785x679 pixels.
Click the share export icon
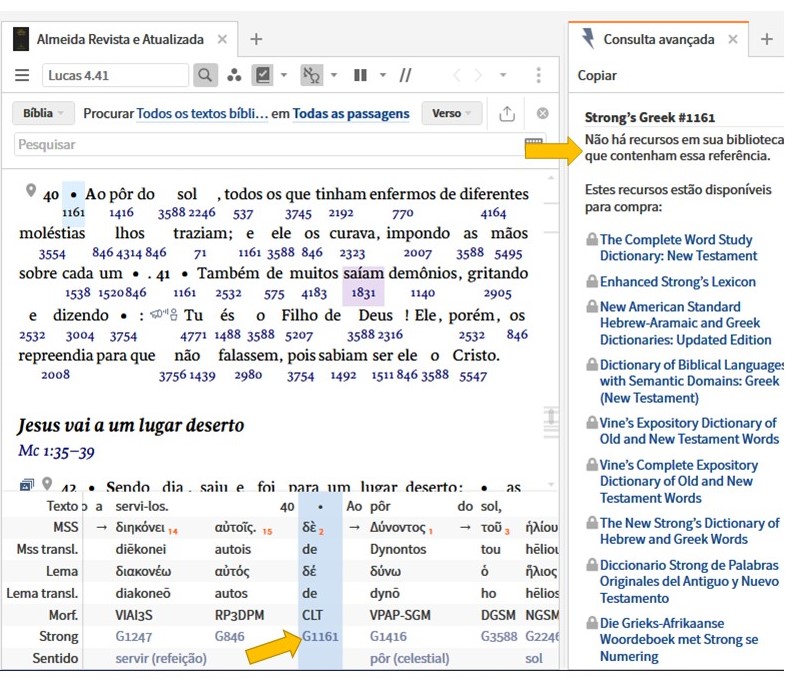pos(507,114)
